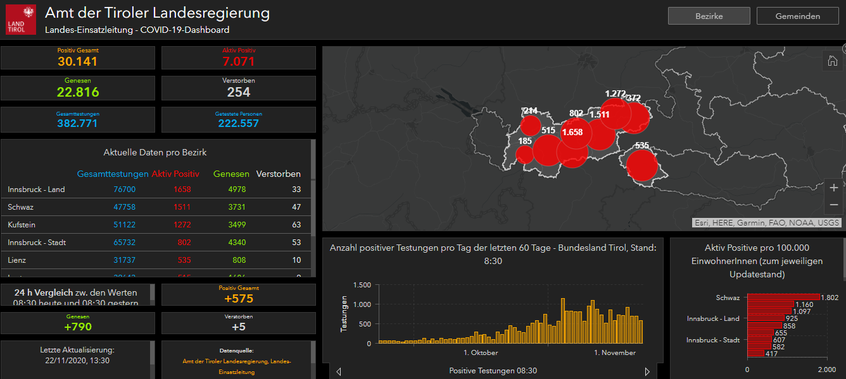Click the Verstorben column header
Viewport: 846px width, 379px height.
point(278,174)
